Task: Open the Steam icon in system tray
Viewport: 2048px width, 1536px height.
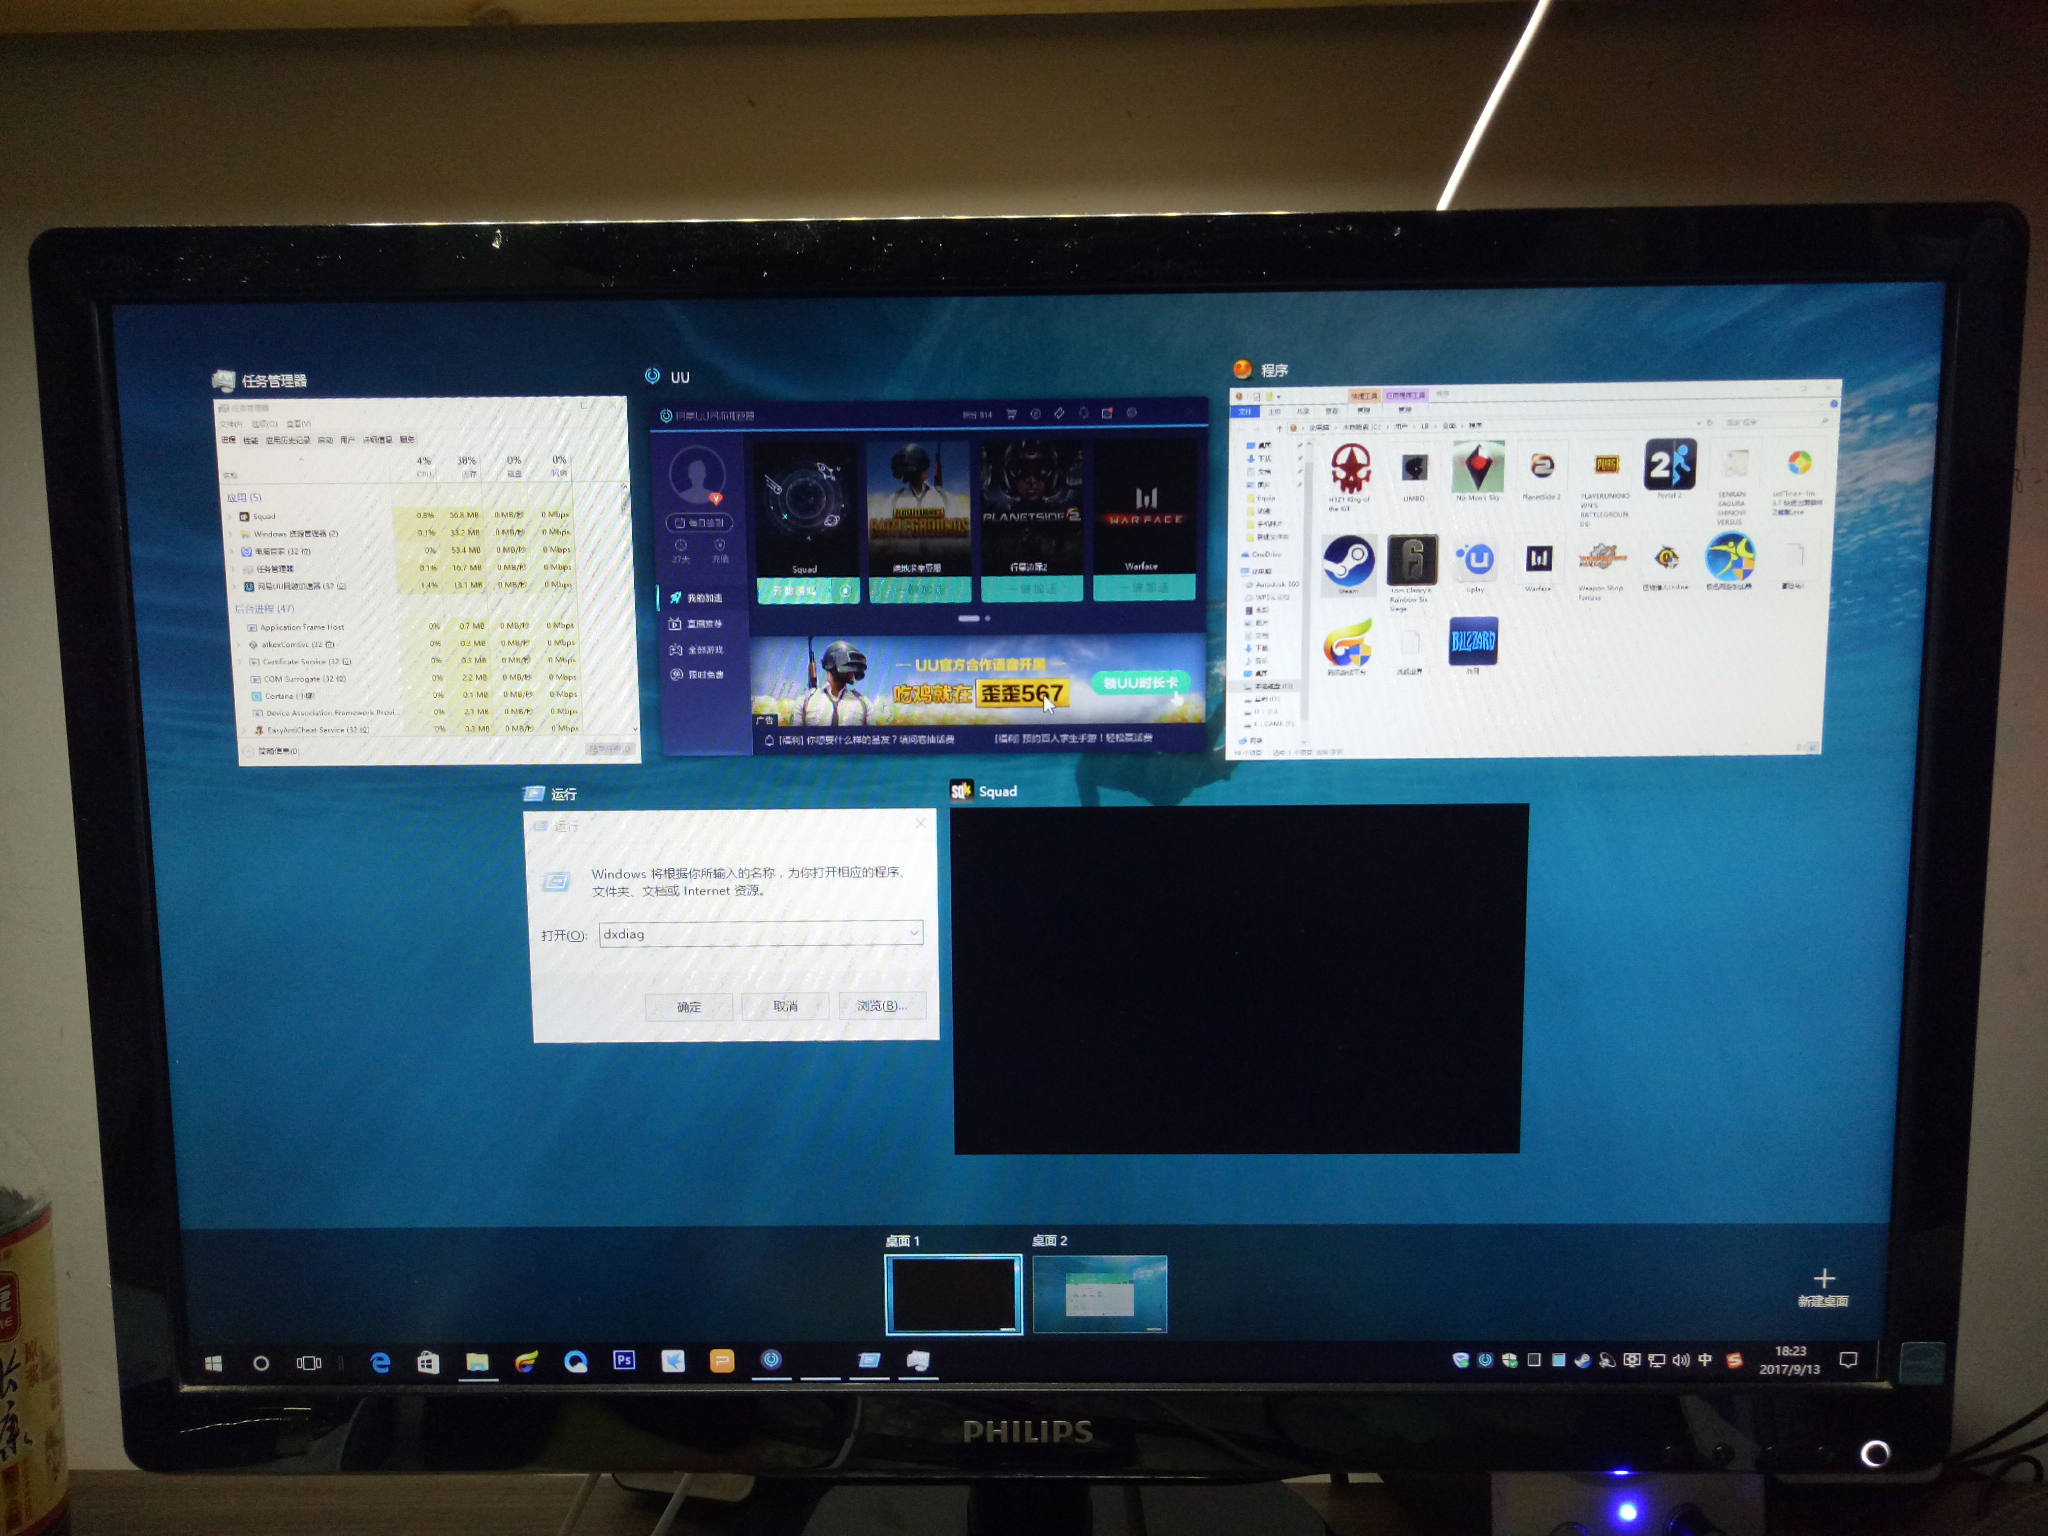Action: click(x=1582, y=1360)
